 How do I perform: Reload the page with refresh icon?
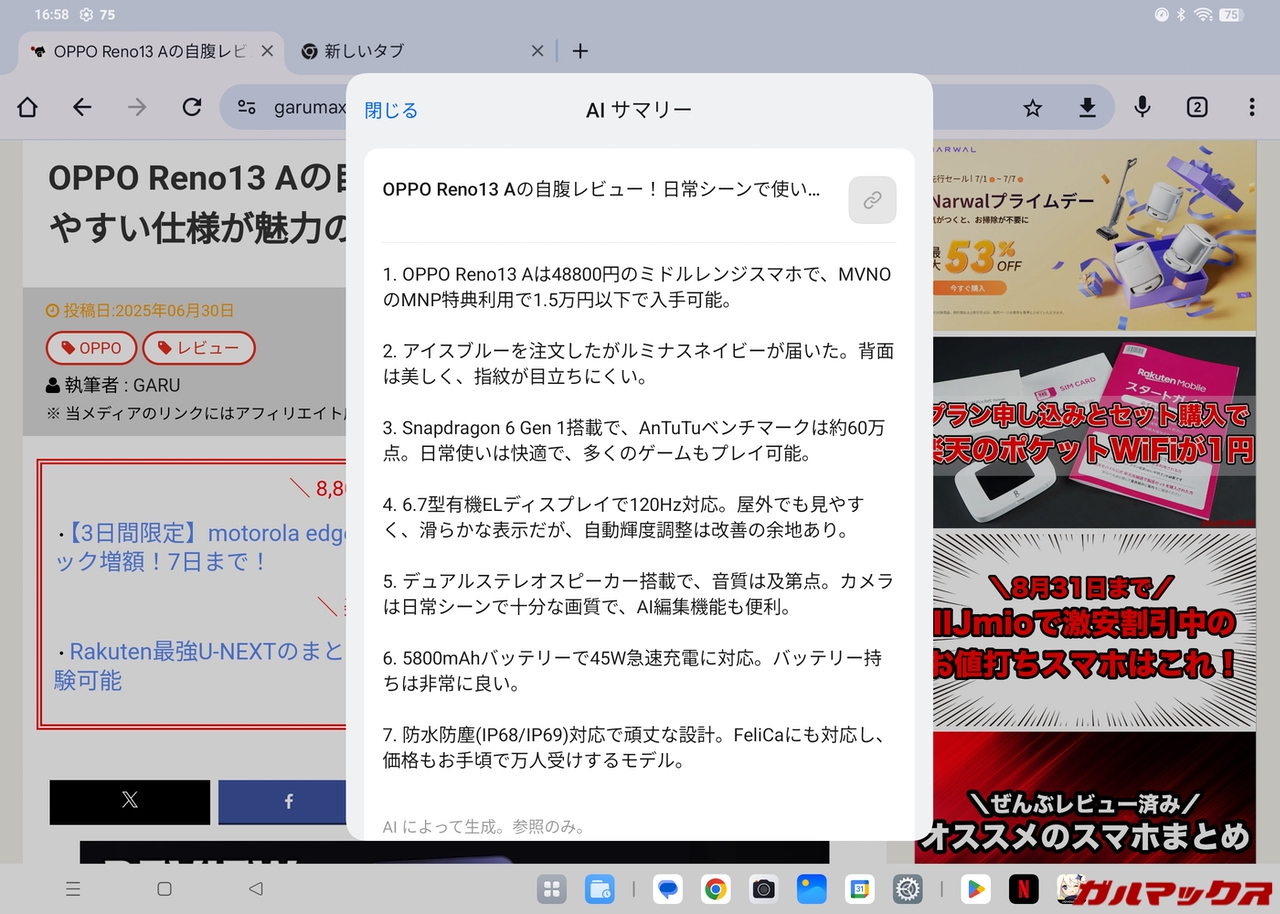192,107
